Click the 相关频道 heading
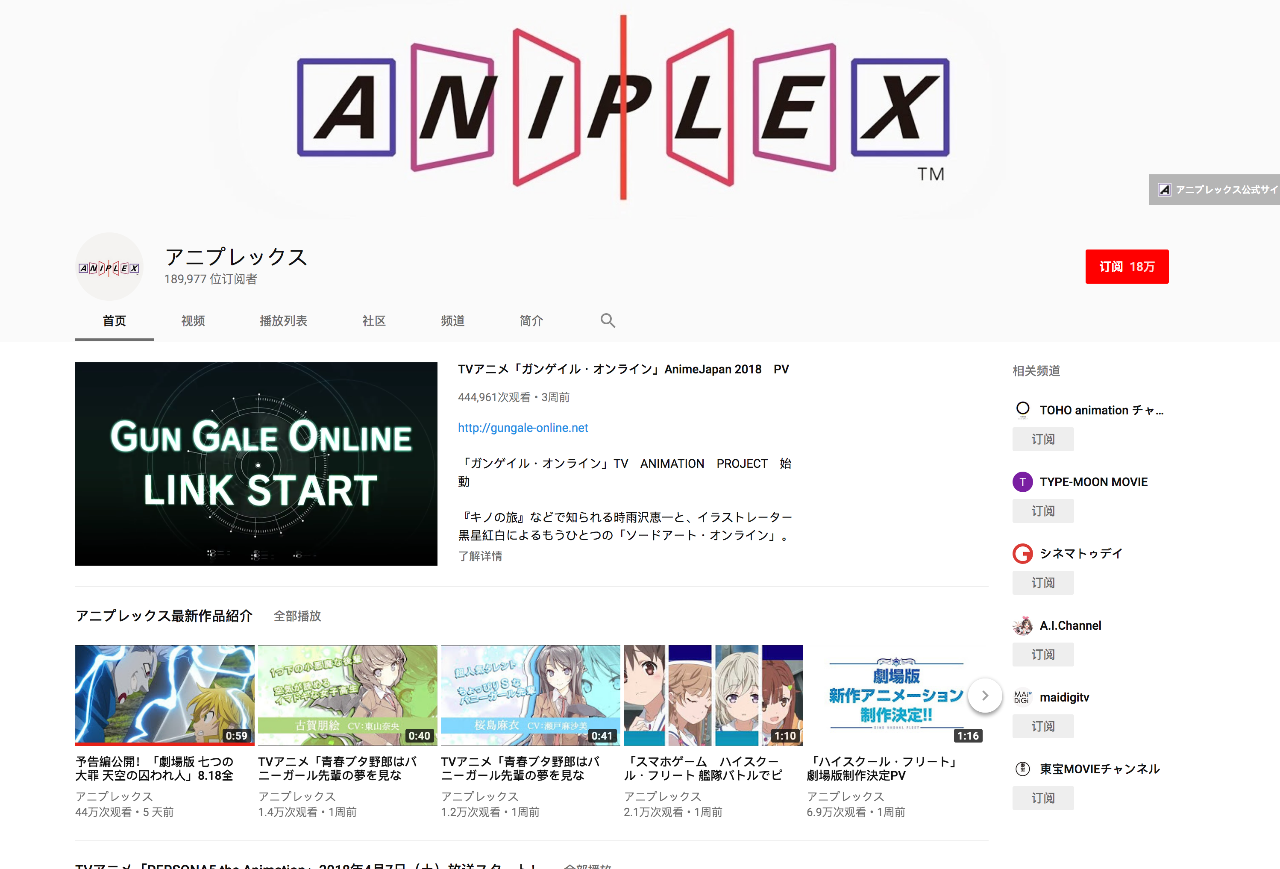The width and height of the screenshot is (1280, 869). coord(1037,371)
